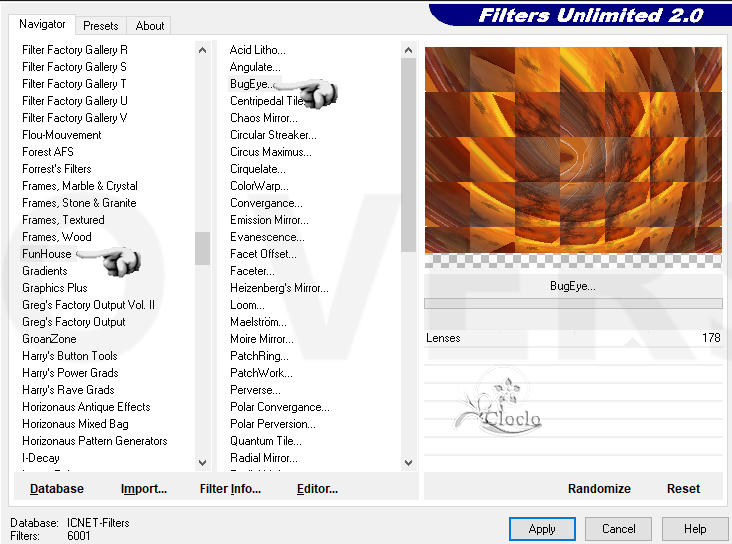Choose Circus Maximus... filter
Screen dimensions: 732x544
coord(271,152)
